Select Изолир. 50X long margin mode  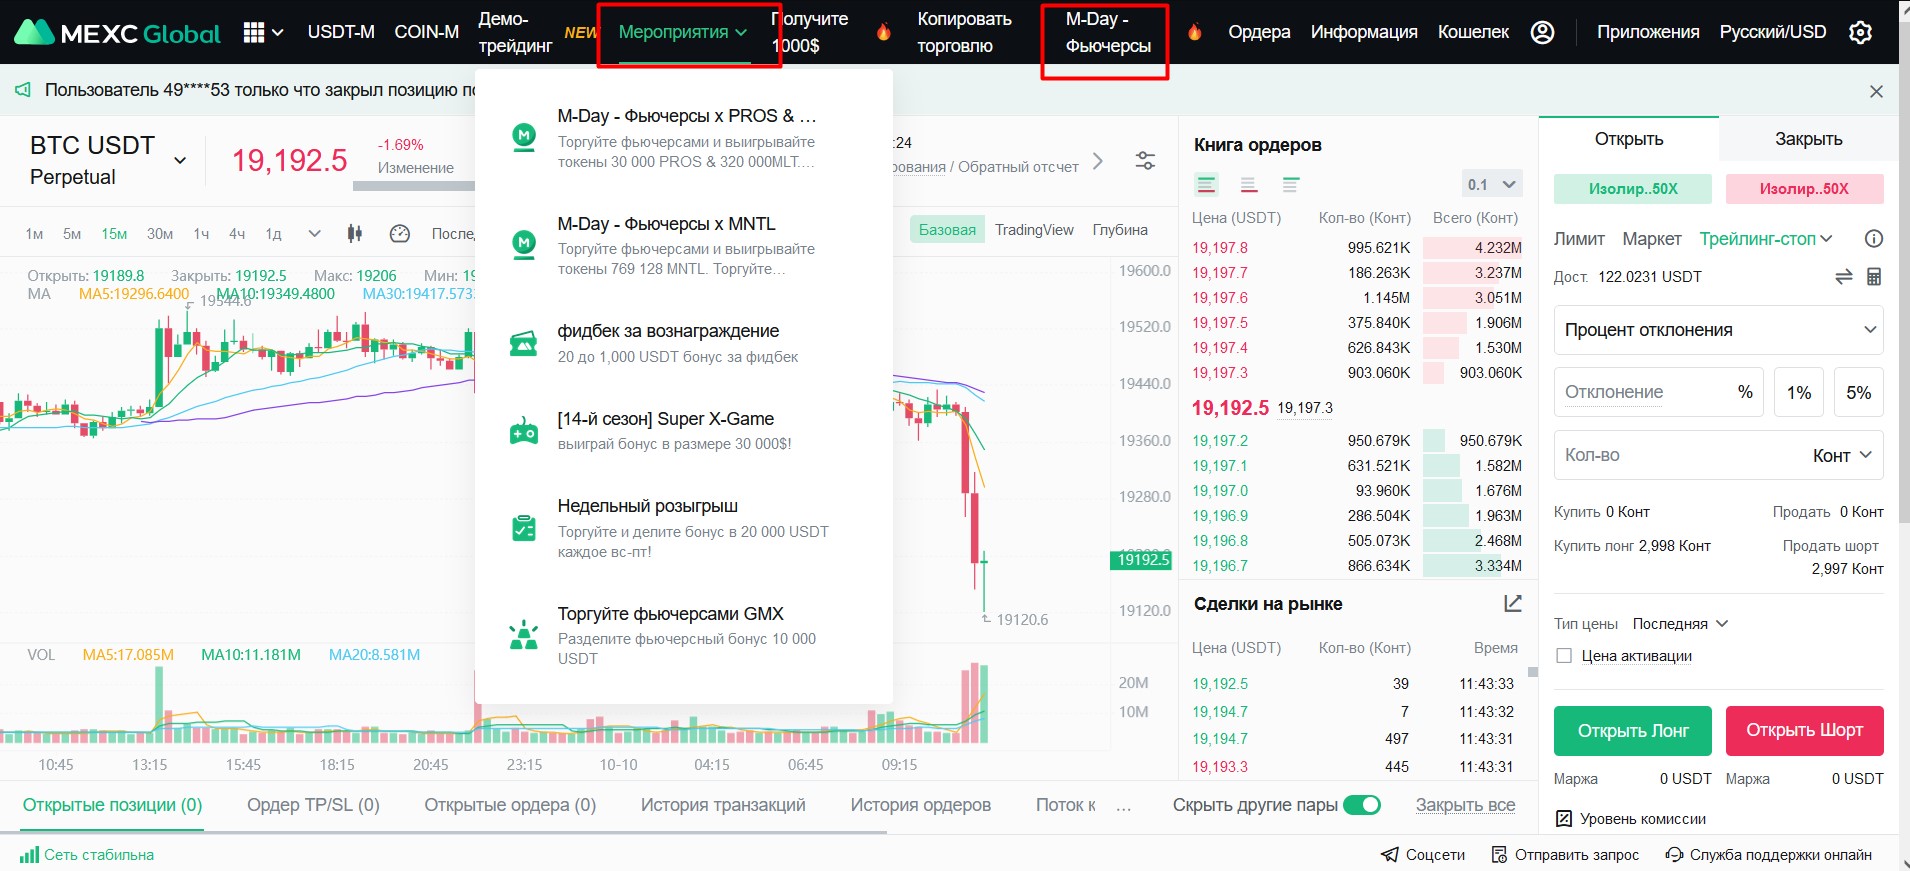click(x=1632, y=189)
